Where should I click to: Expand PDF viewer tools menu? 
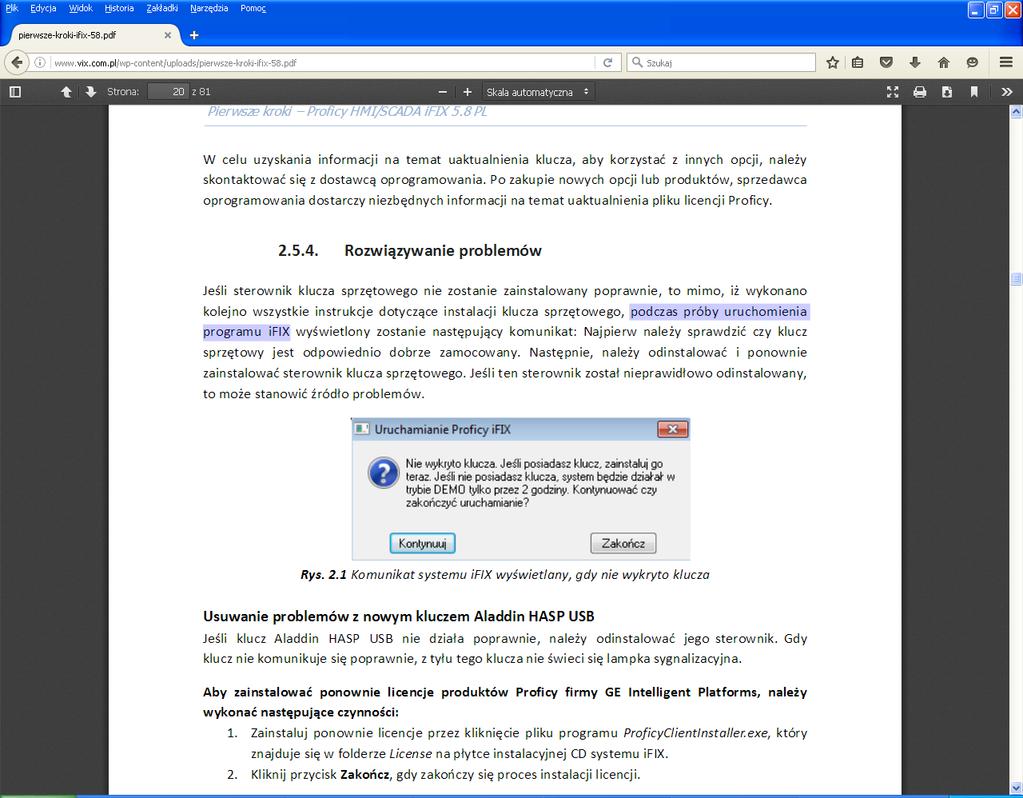(1007, 92)
